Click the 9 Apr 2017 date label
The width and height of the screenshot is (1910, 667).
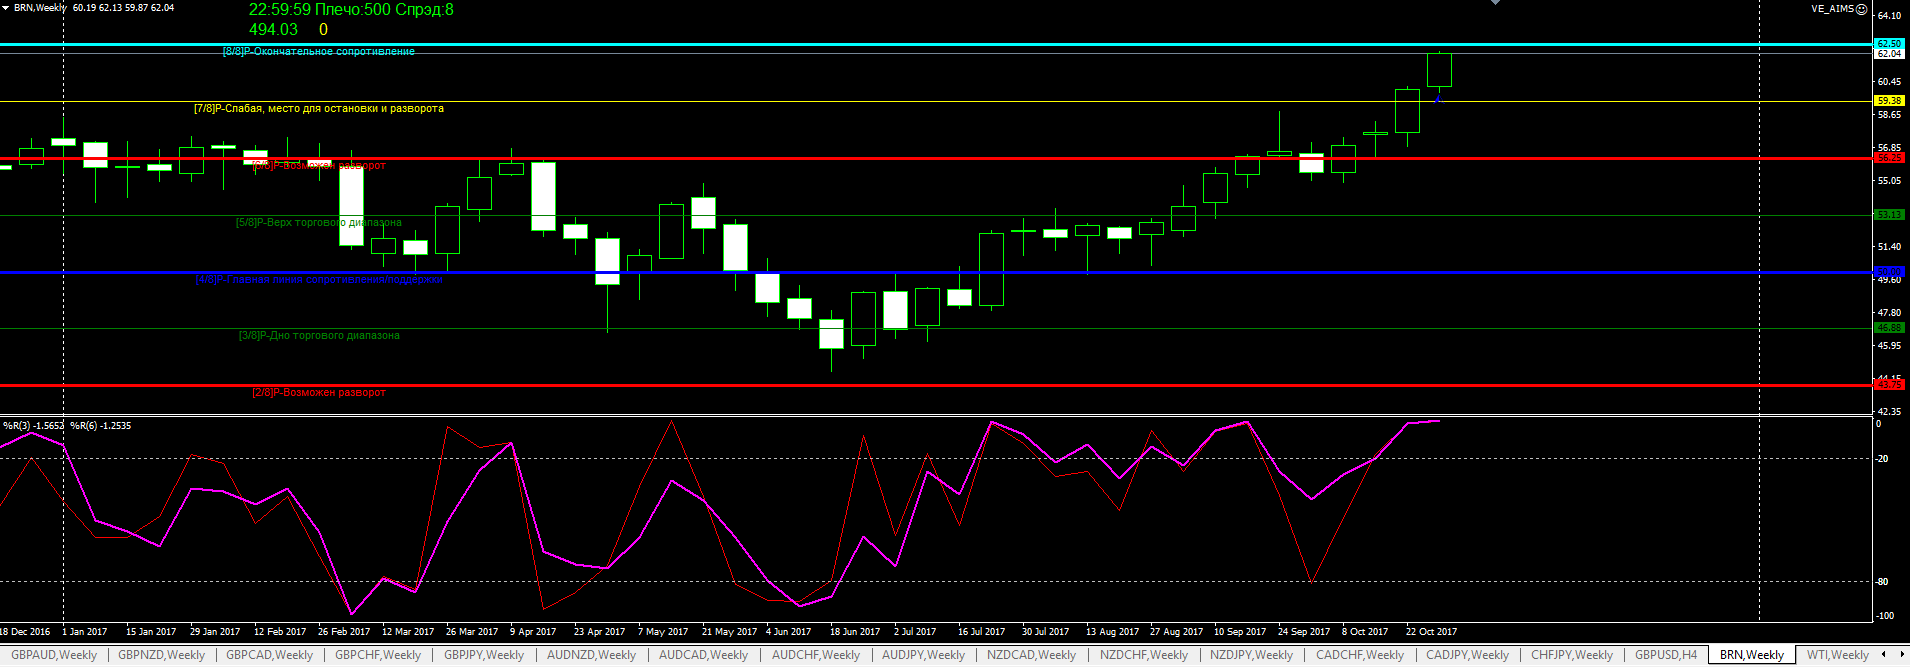click(x=533, y=632)
